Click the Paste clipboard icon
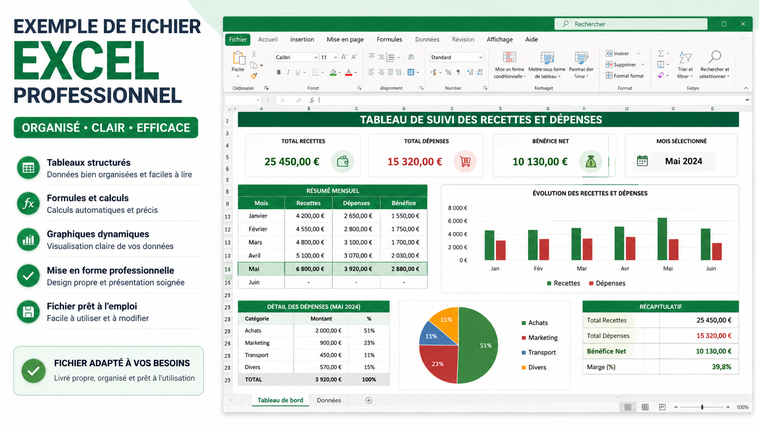759x427 pixels. pyautogui.click(x=238, y=60)
